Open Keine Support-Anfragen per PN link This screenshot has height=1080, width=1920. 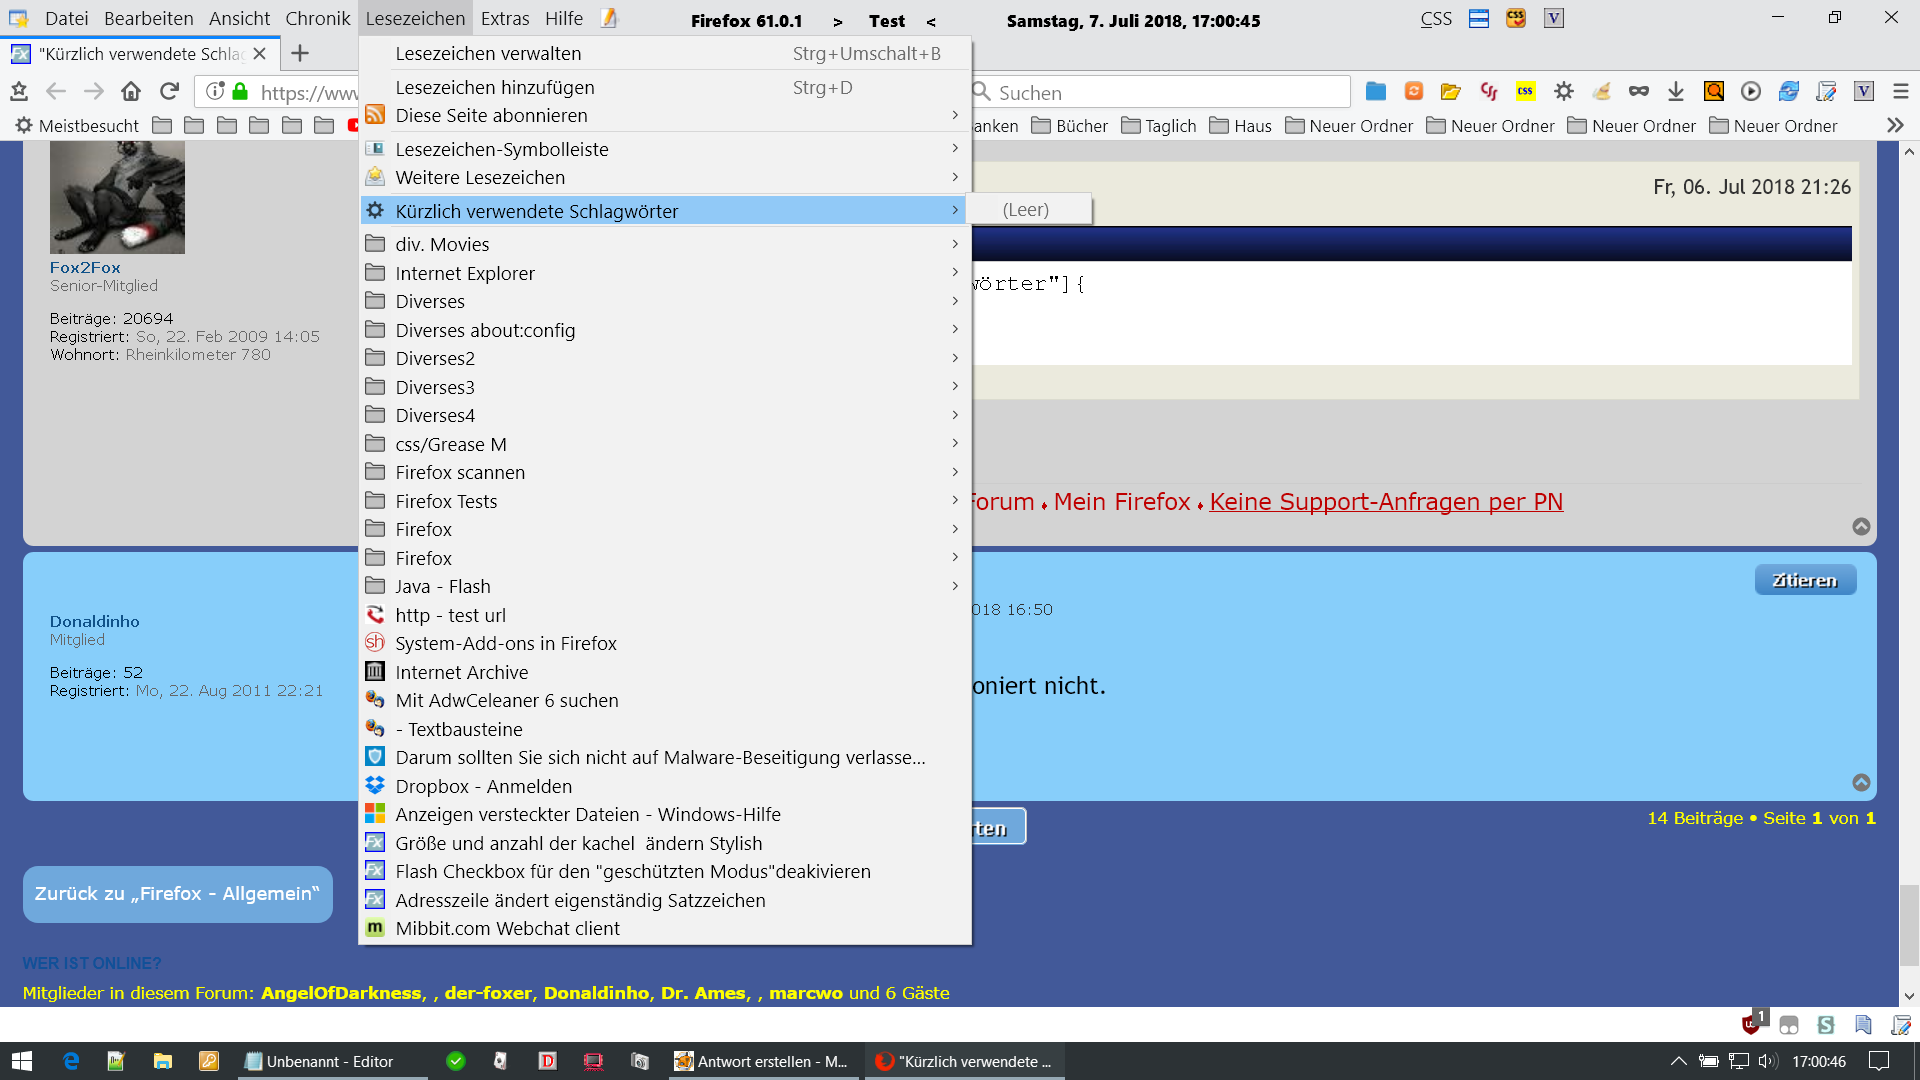(1385, 502)
